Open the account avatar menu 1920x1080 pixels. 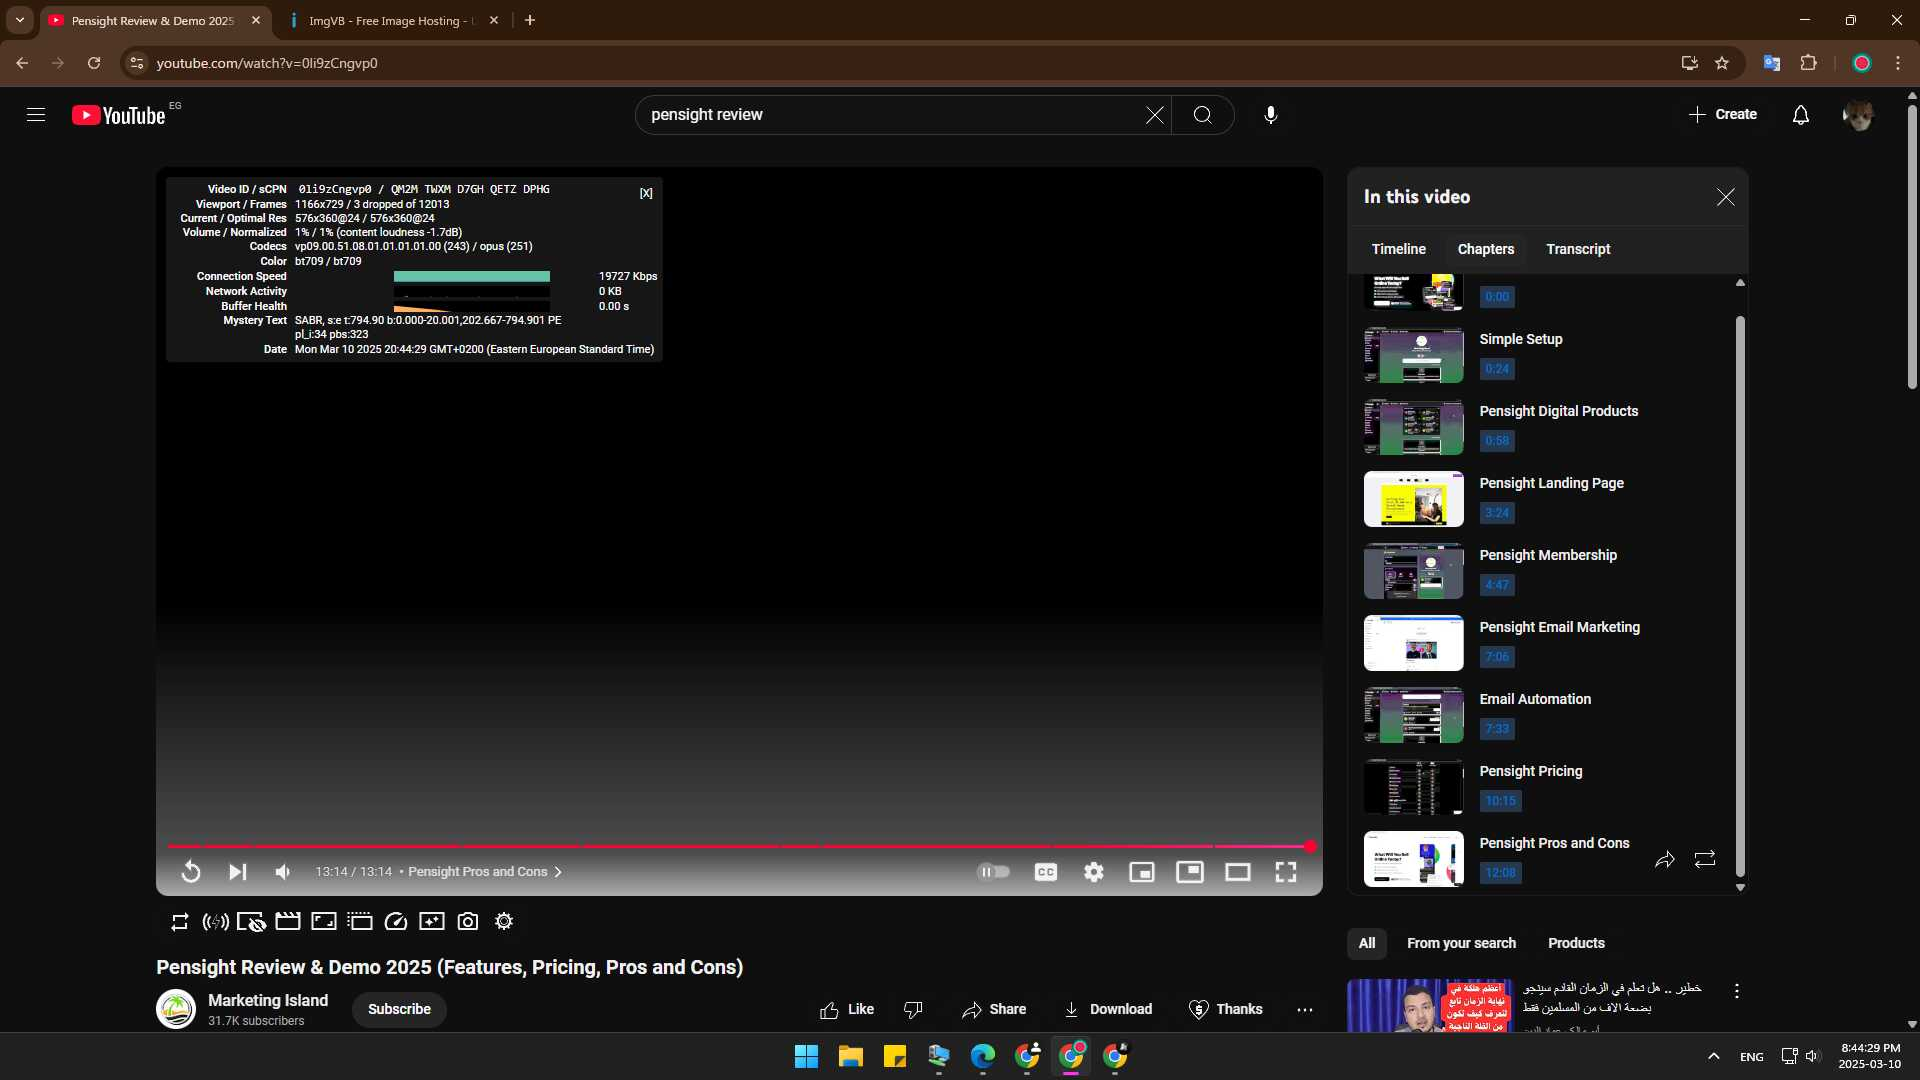(x=1858, y=115)
